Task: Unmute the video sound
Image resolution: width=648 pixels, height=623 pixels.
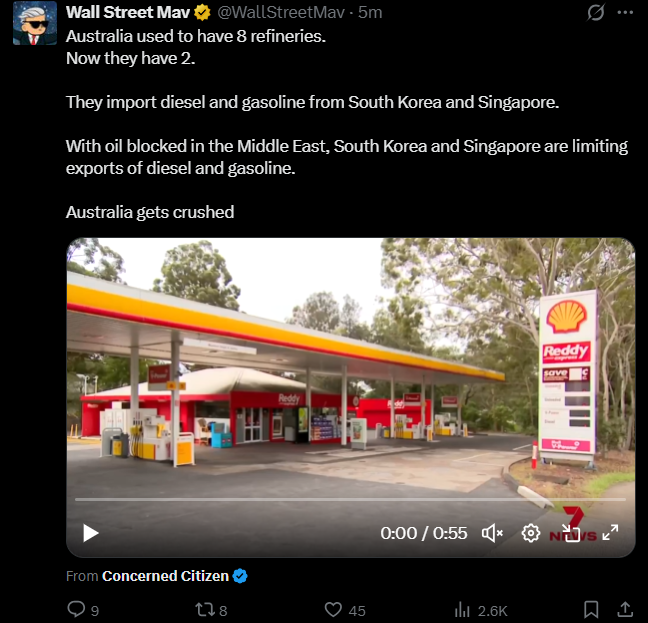Action: [x=492, y=533]
